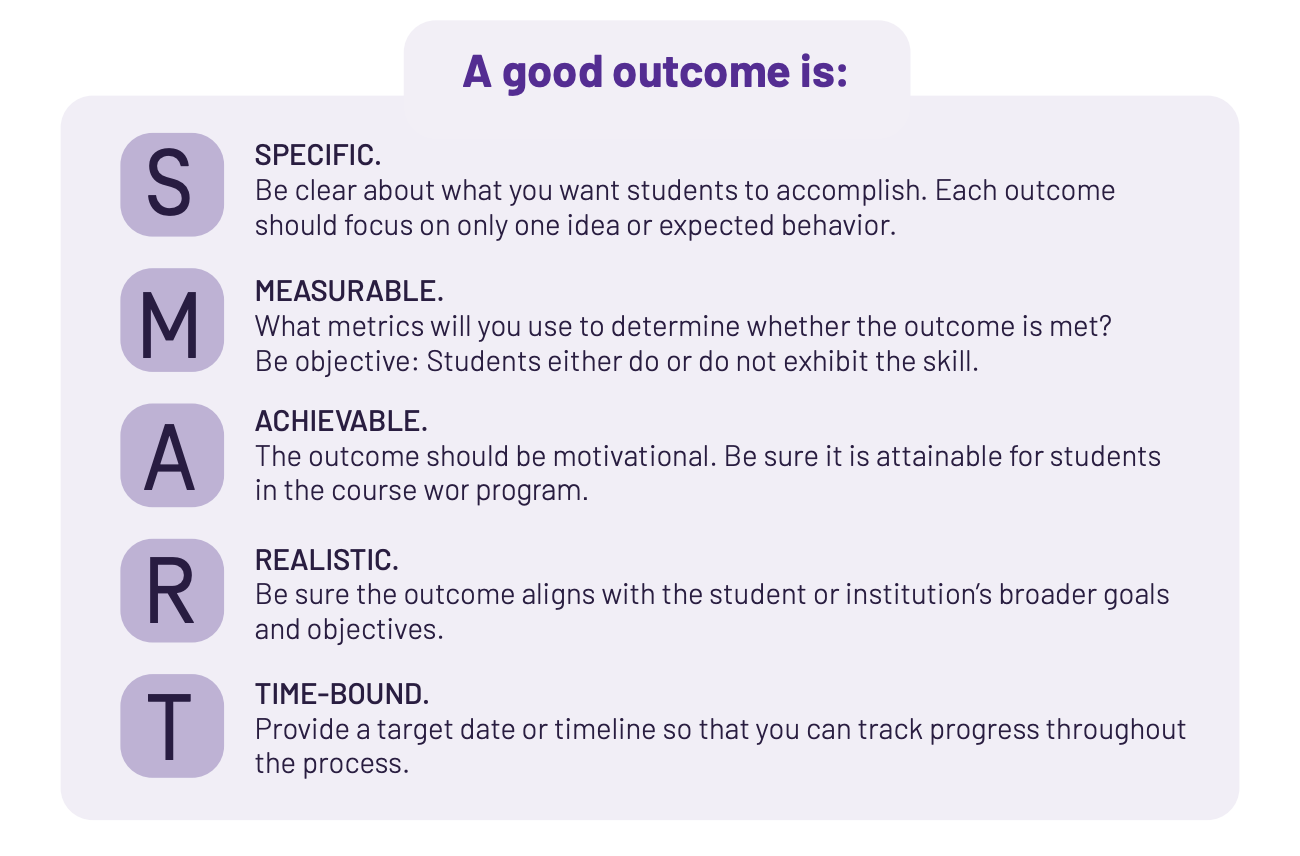
Task: Click 'should focus on only one idea' line
Action: tap(575, 226)
